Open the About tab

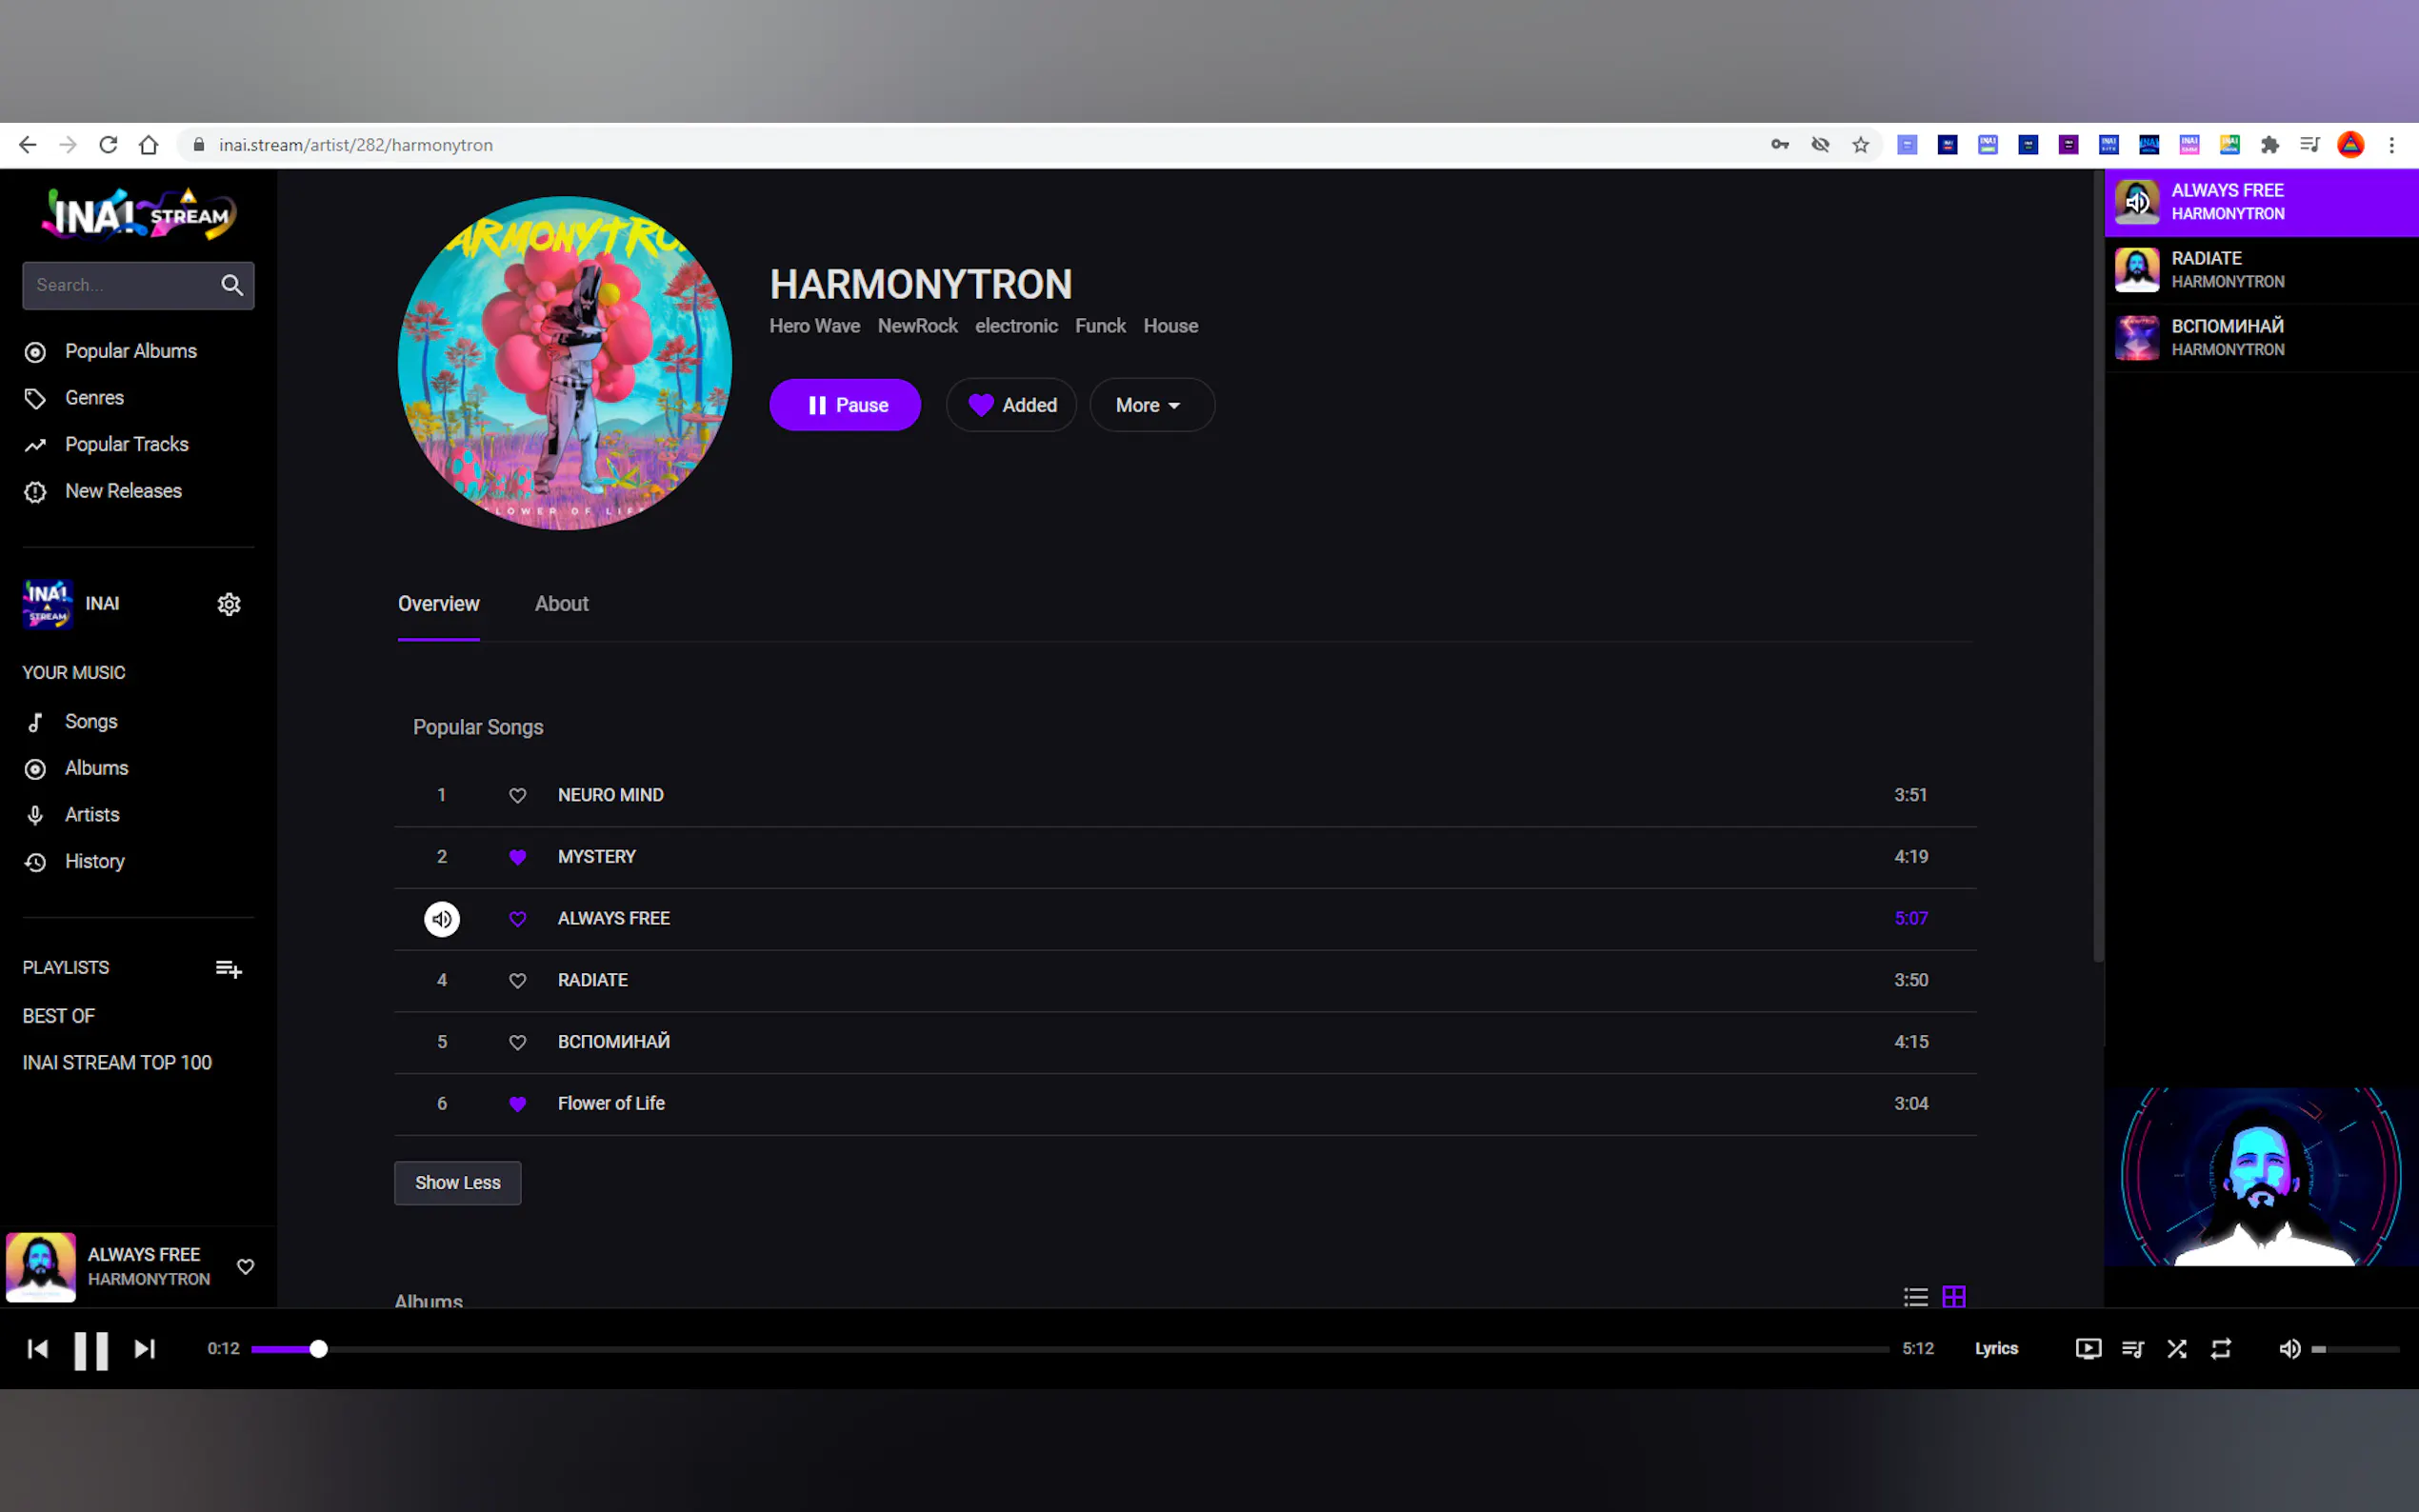[561, 604]
